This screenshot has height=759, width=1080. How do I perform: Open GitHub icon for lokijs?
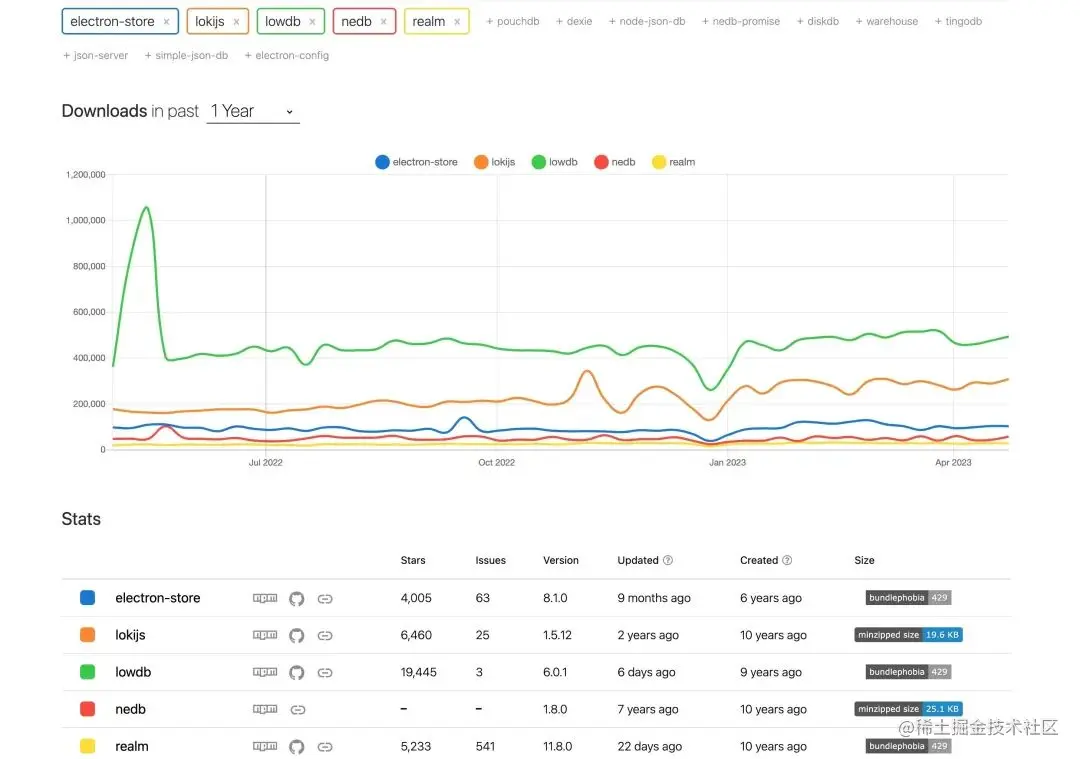pyautogui.click(x=296, y=635)
